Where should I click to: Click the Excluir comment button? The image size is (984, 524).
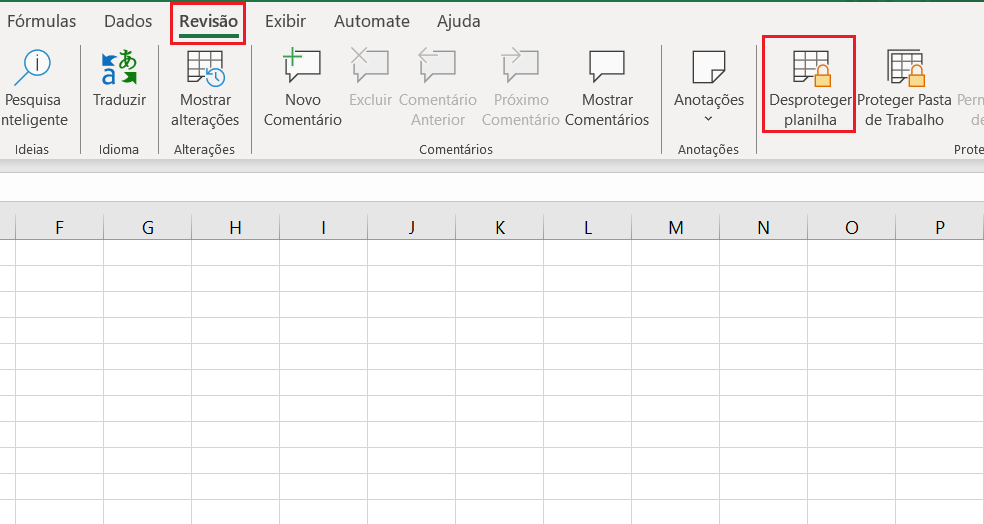[370, 78]
